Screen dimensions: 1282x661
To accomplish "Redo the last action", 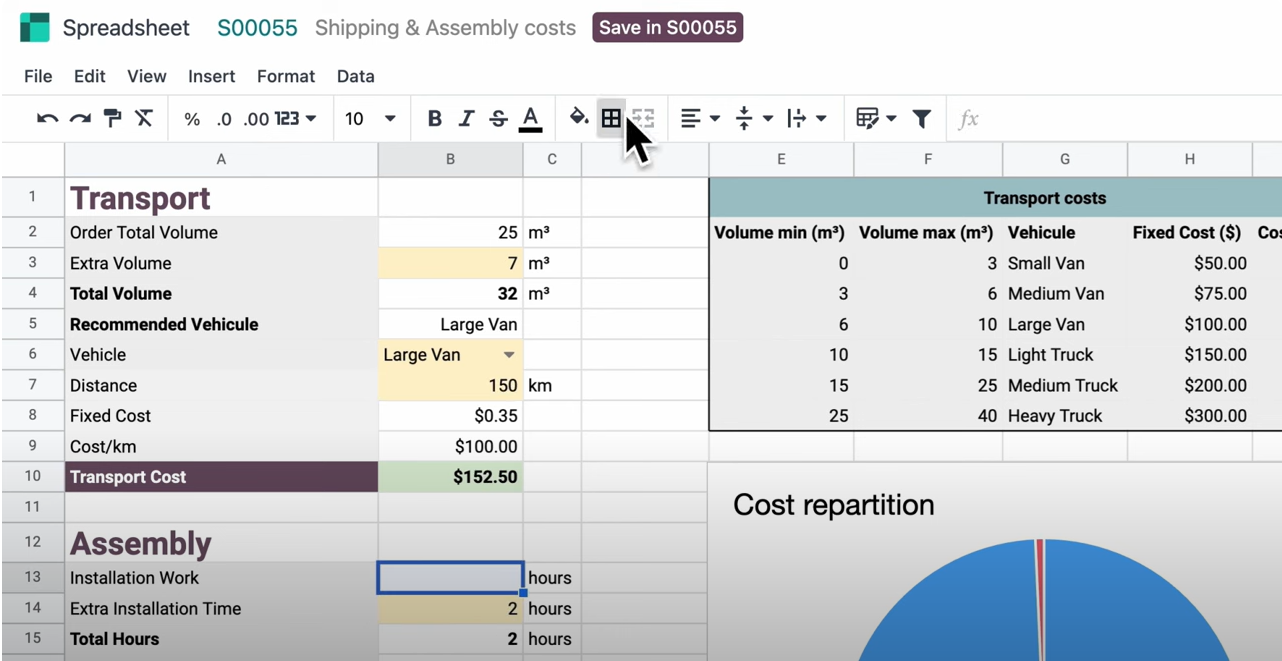I will [80, 118].
